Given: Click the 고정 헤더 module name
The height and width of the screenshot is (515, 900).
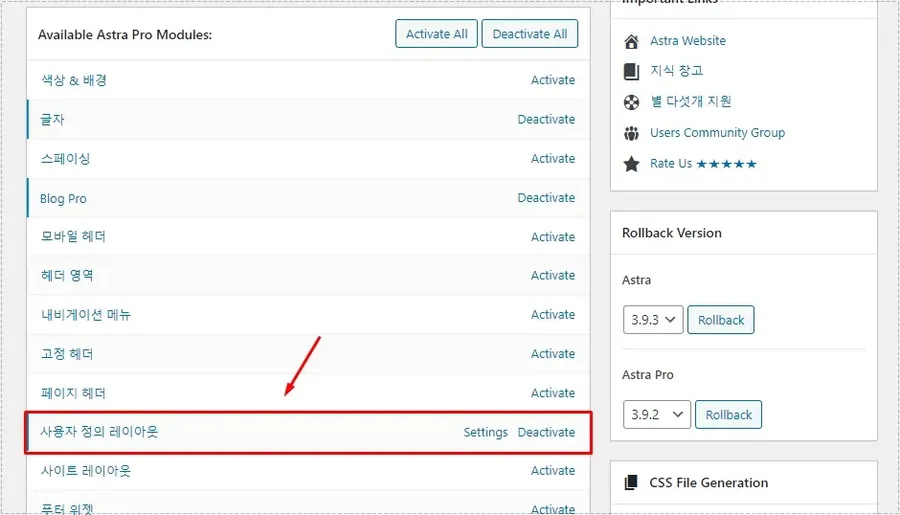Looking at the screenshot, I should click(67, 354).
